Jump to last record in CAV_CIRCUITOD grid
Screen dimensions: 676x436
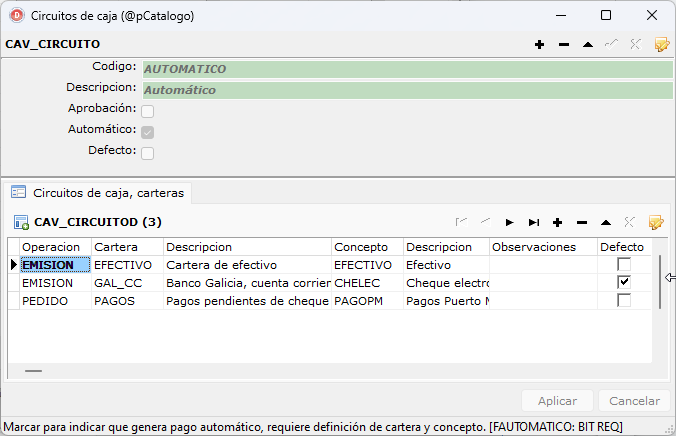(534, 222)
